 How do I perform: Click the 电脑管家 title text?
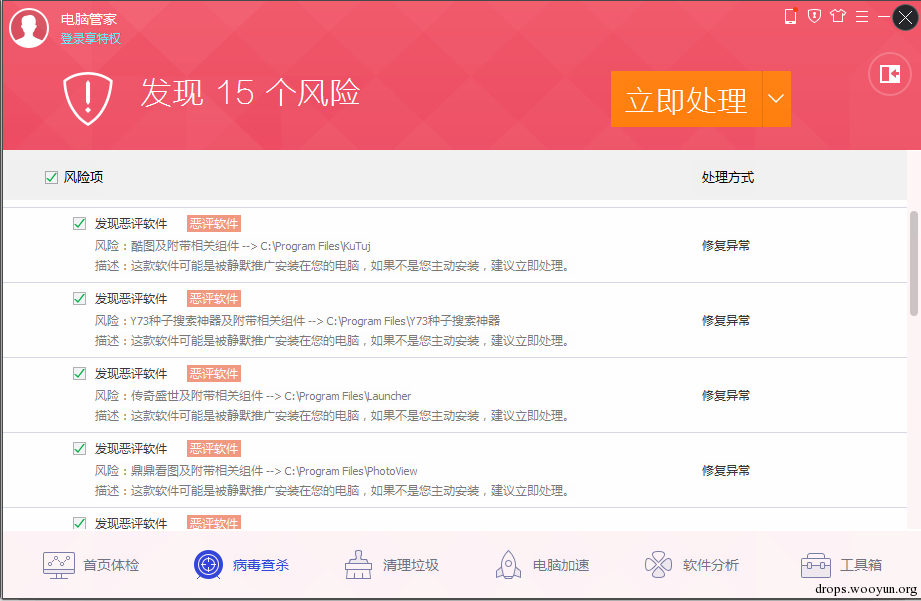click(x=89, y=19)
